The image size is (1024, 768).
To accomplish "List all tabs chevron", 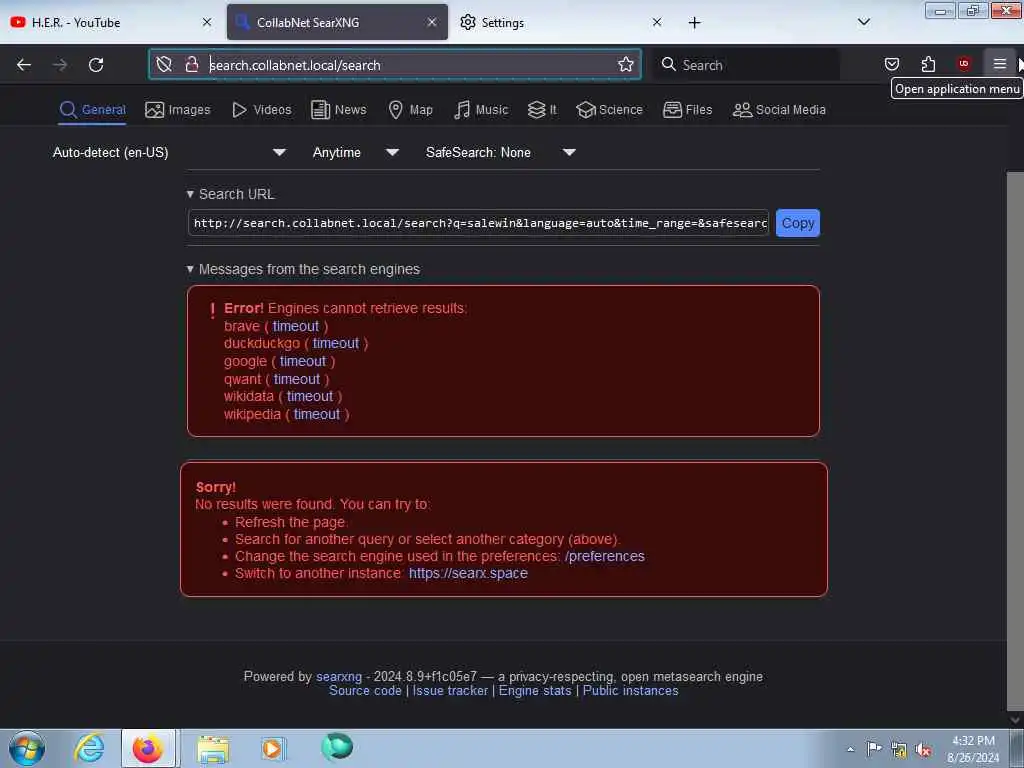I will [863, 22].
